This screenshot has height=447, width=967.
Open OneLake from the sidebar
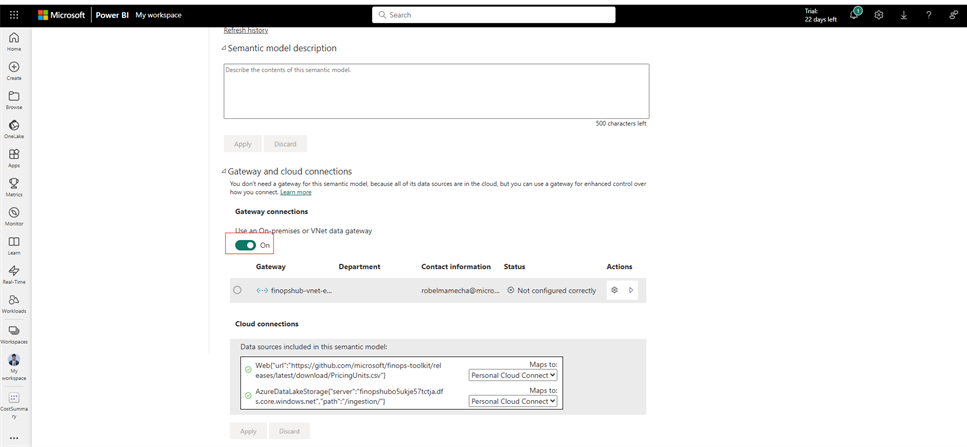click(x=14, y=129)
